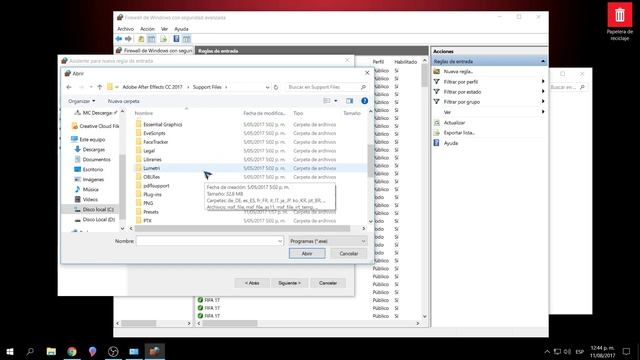Open taskbar search magnifier
The image size is (640, 360).
click(x=30, y=351)
